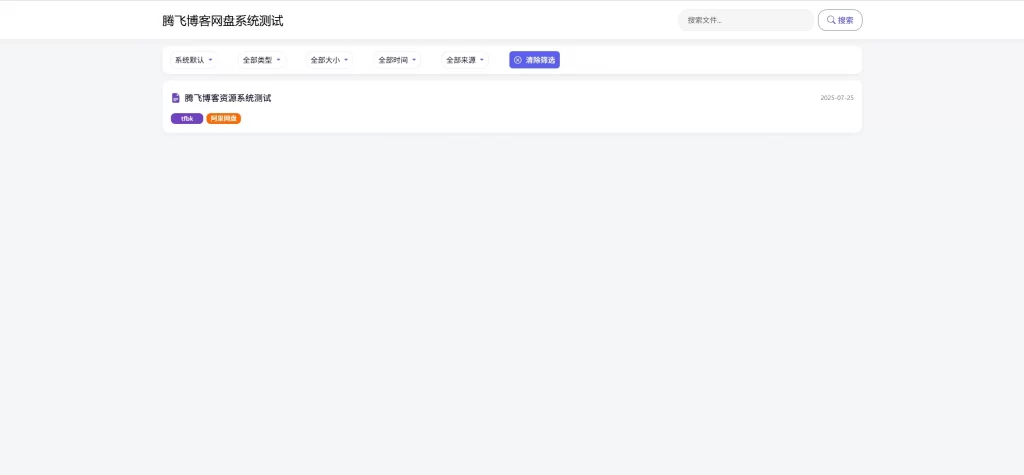The image size is (1024, 475).
Task: Open the 全部来源 source filter
Action: 465,60
